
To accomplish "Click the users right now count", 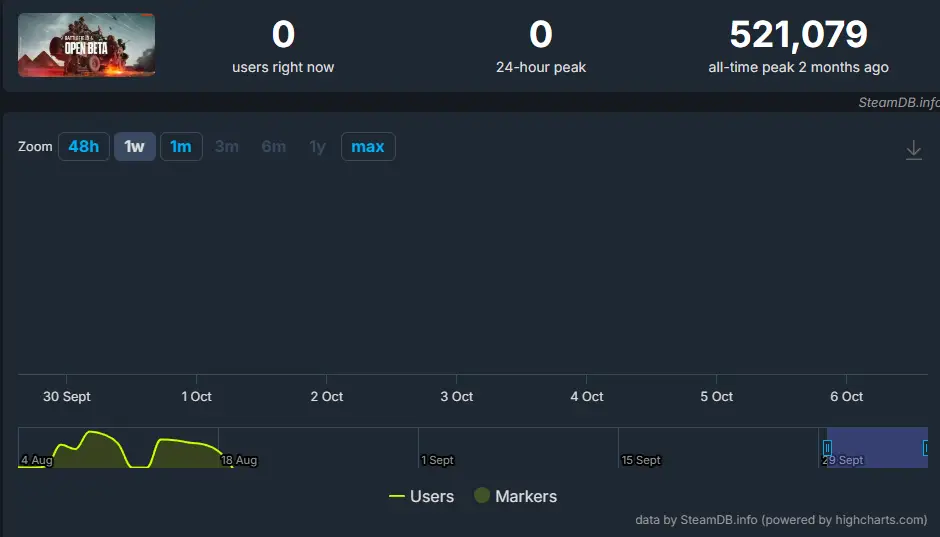I will [283, 35].
